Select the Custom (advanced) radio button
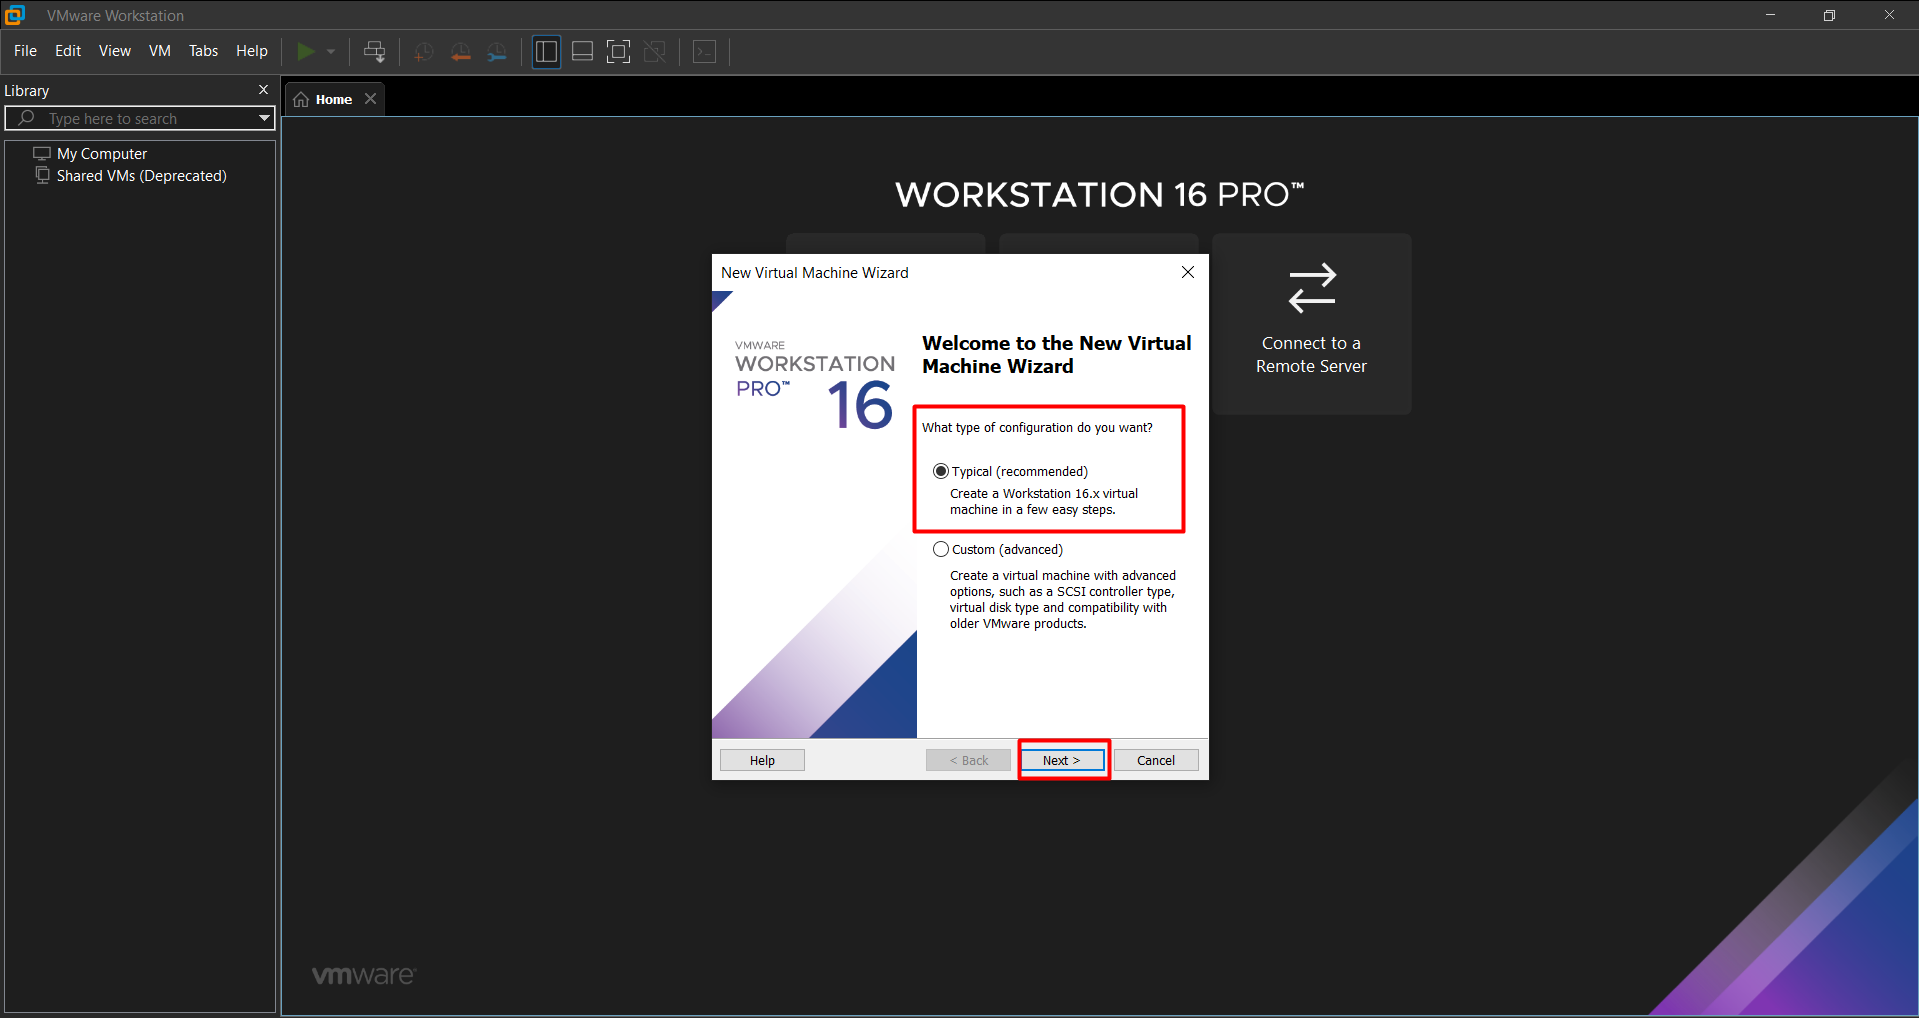 coord(941,549)
